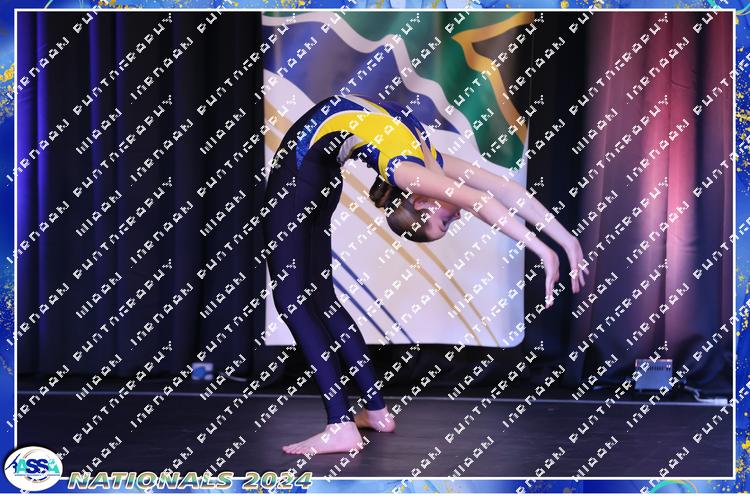The width and height of the screenshot is (750, 500).
Task: Click the ASSA logo in the corner
Action: pyautogui.click(x=32, y=468)
